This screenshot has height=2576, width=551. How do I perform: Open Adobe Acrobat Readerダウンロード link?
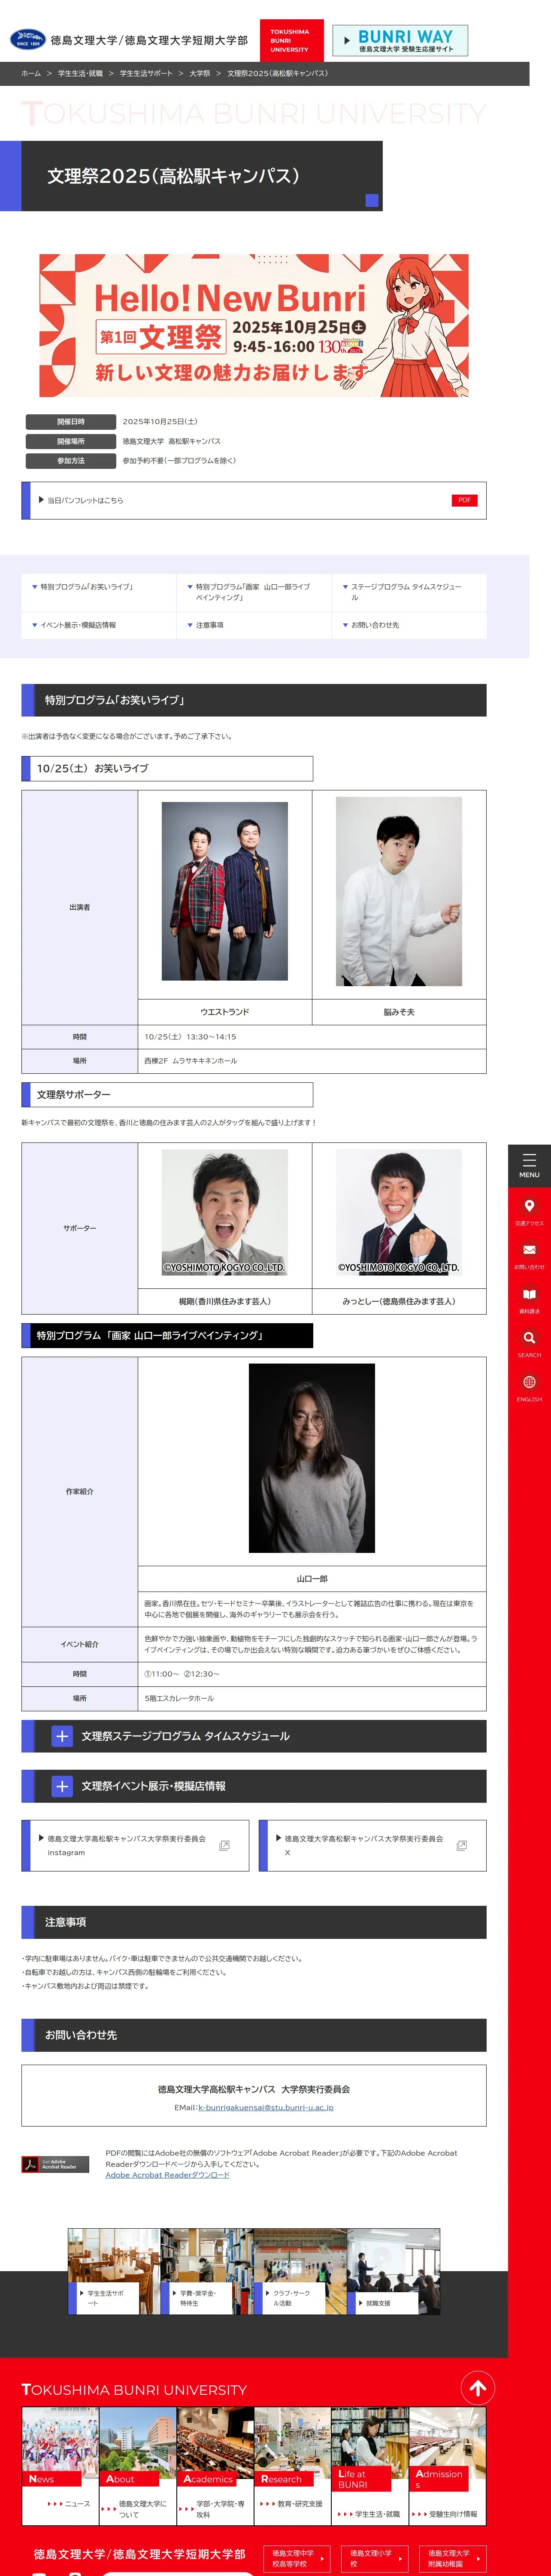167,2175
